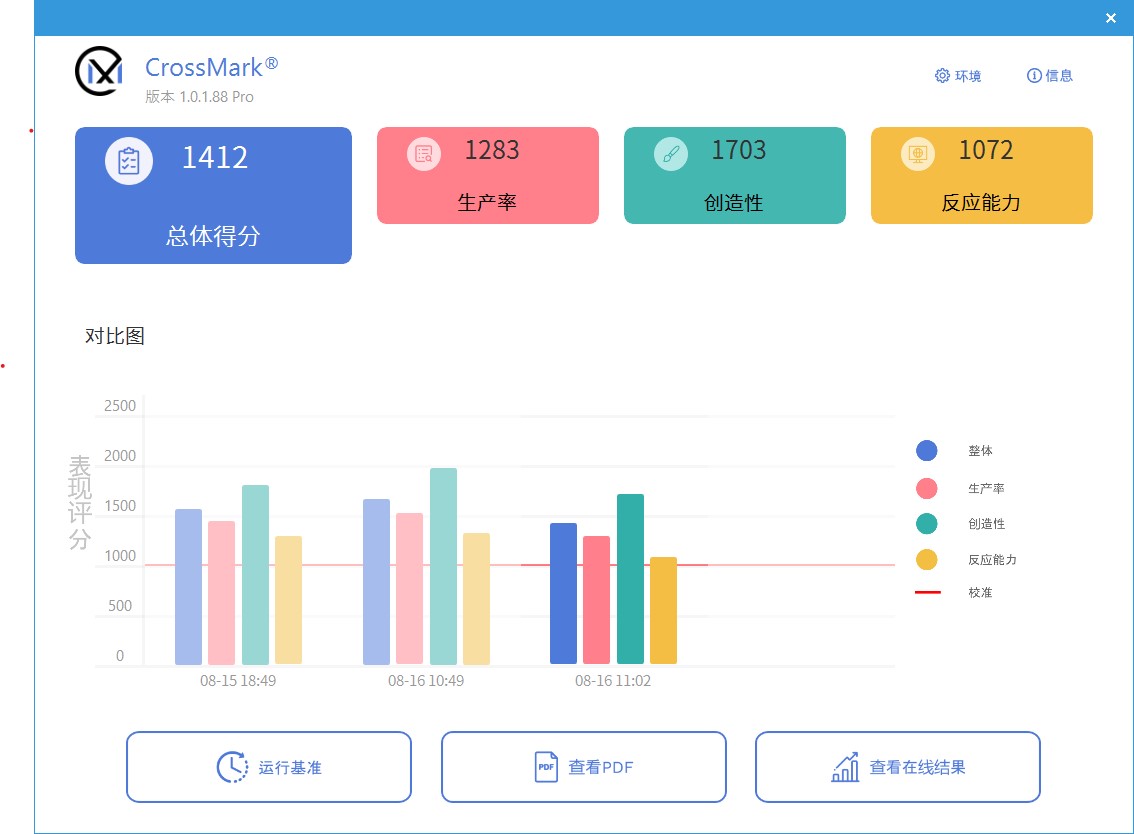Click the 500 axis value

pos(120,605)
